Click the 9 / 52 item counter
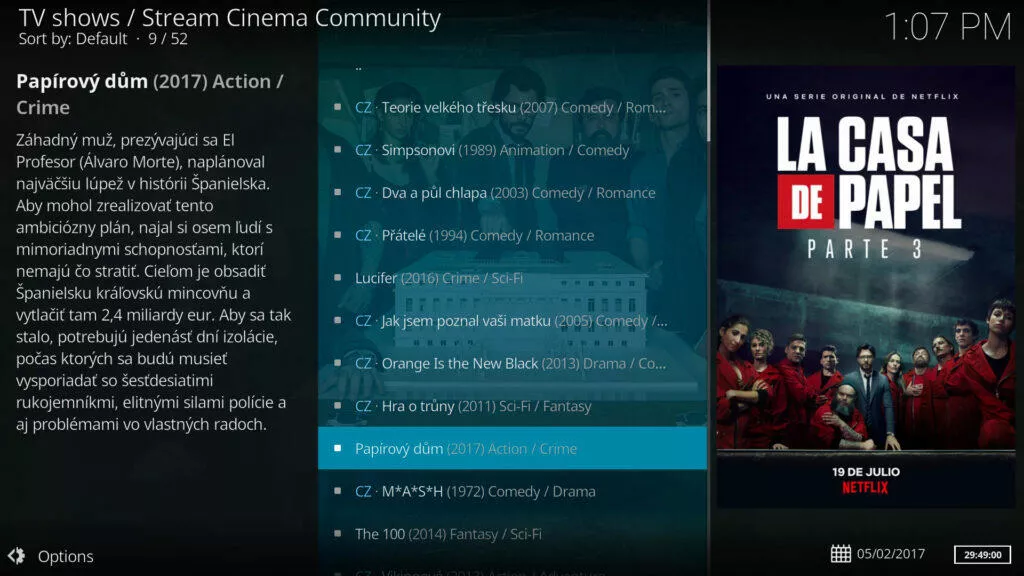 [x=168, y=39]
